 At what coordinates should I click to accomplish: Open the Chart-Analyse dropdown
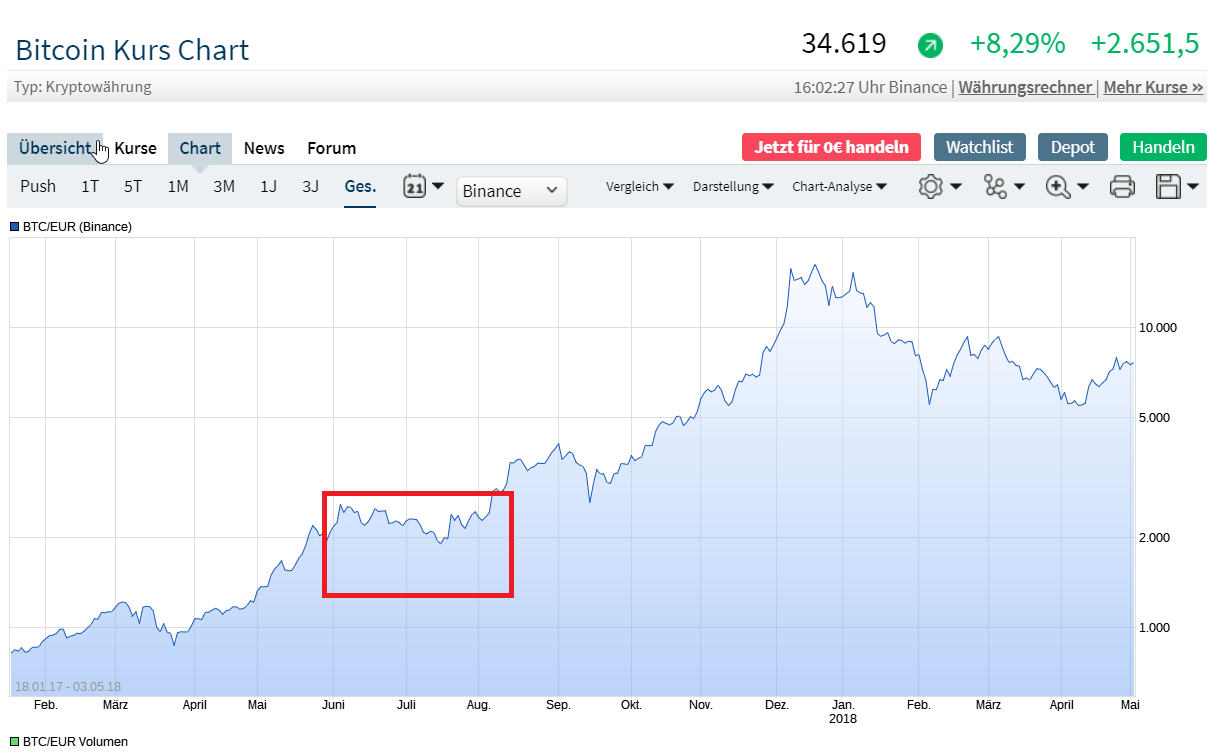coord(839,186)
